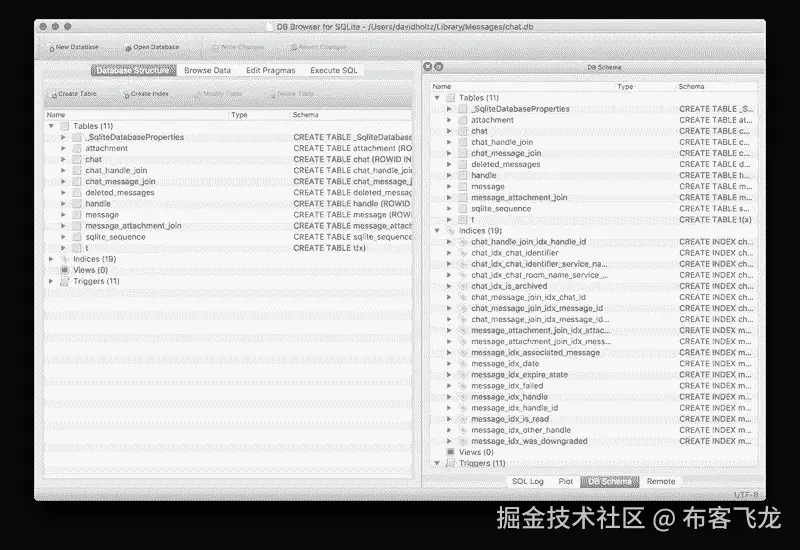Click the Triggers (11) icon in DB Schema panel

pyautogui.click(x=451, y=463)
